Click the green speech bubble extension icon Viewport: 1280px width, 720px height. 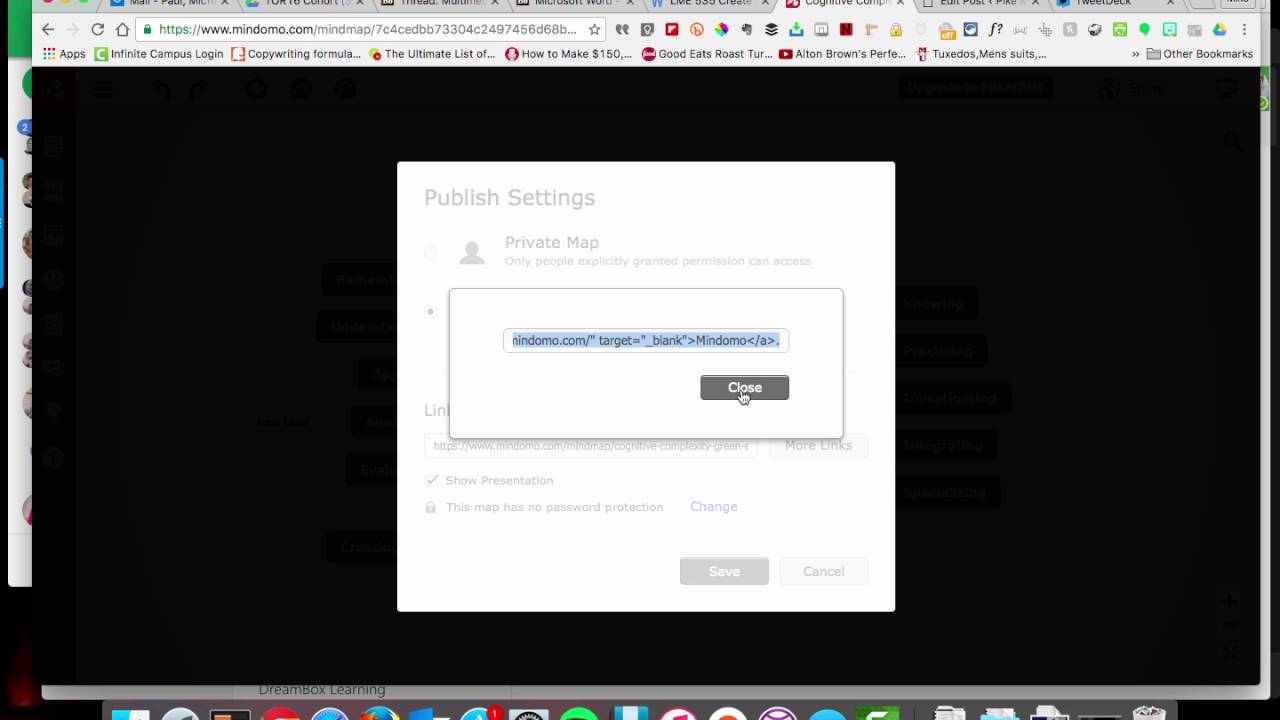pyautogui.click(x=1145, y=30)
